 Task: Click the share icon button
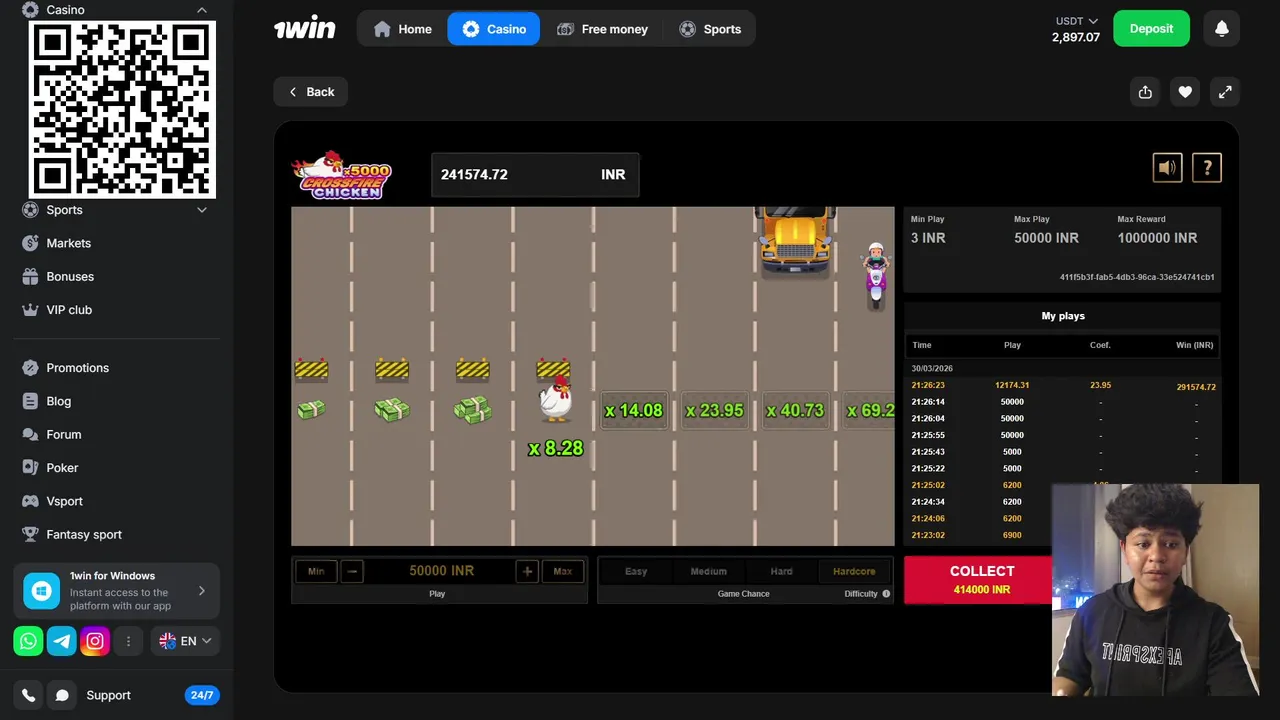(x=1145, y=92)
